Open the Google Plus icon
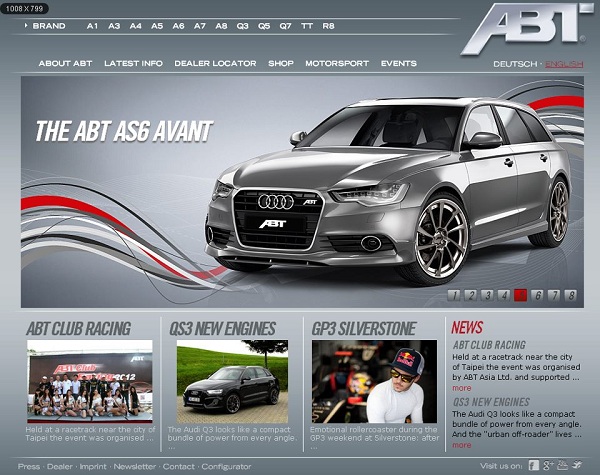Screen dimensions: 600x475 point(549,465)
